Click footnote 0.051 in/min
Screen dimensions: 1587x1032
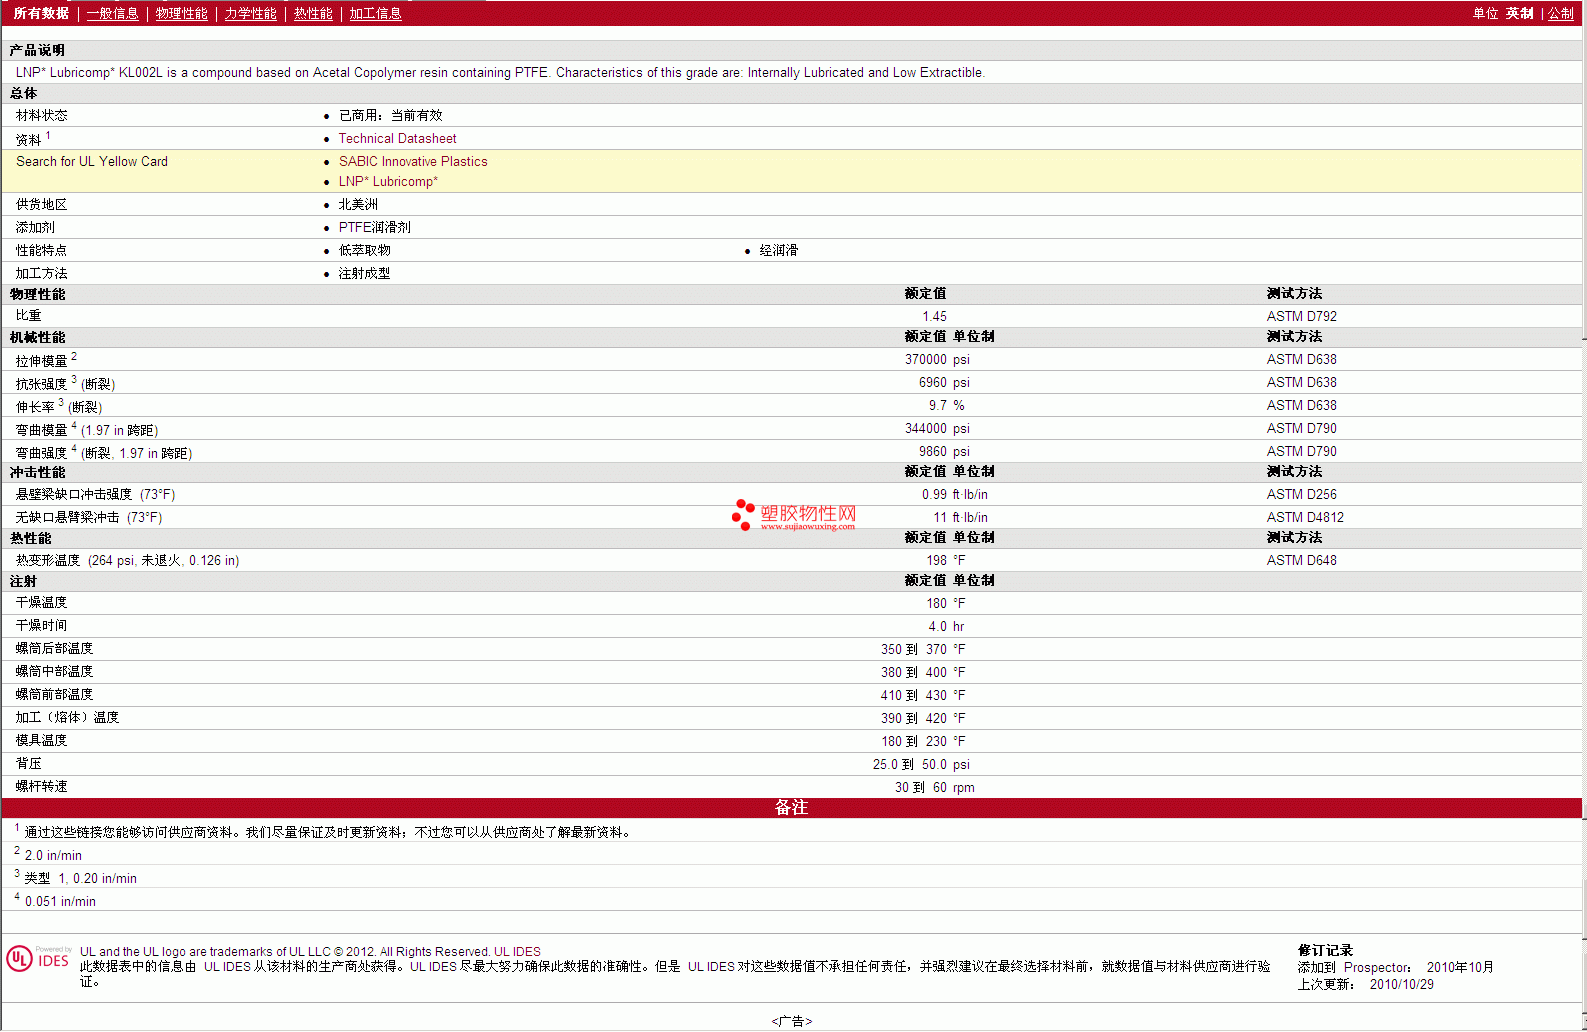(60, 902)
